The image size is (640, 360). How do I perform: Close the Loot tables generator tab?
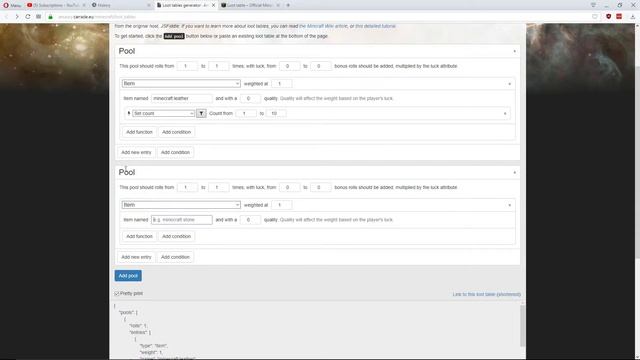click(213, 5)
